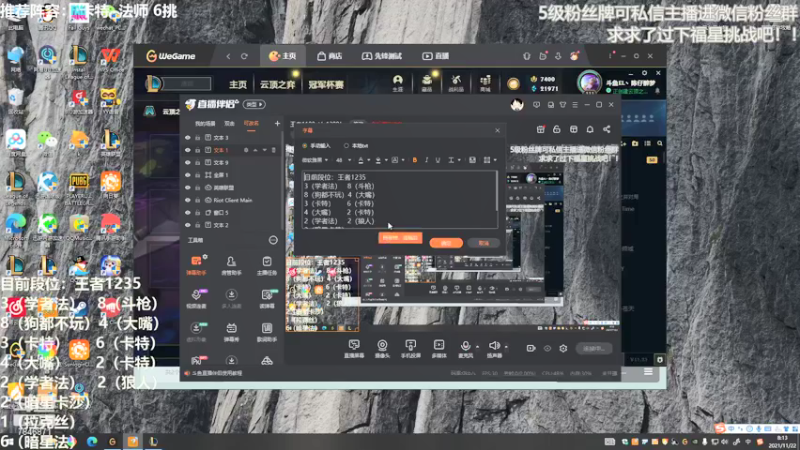Switch to the 云顶之弈 tab in League client

277,85
